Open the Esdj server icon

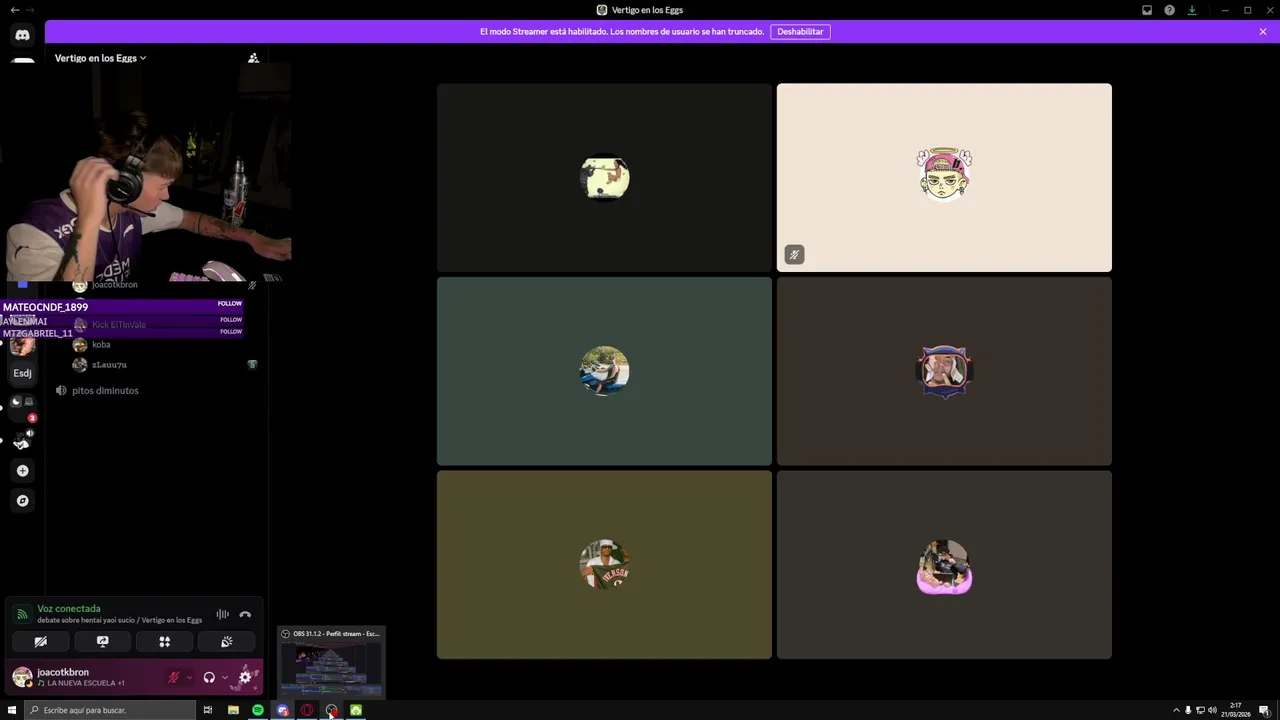click(22, 373)
